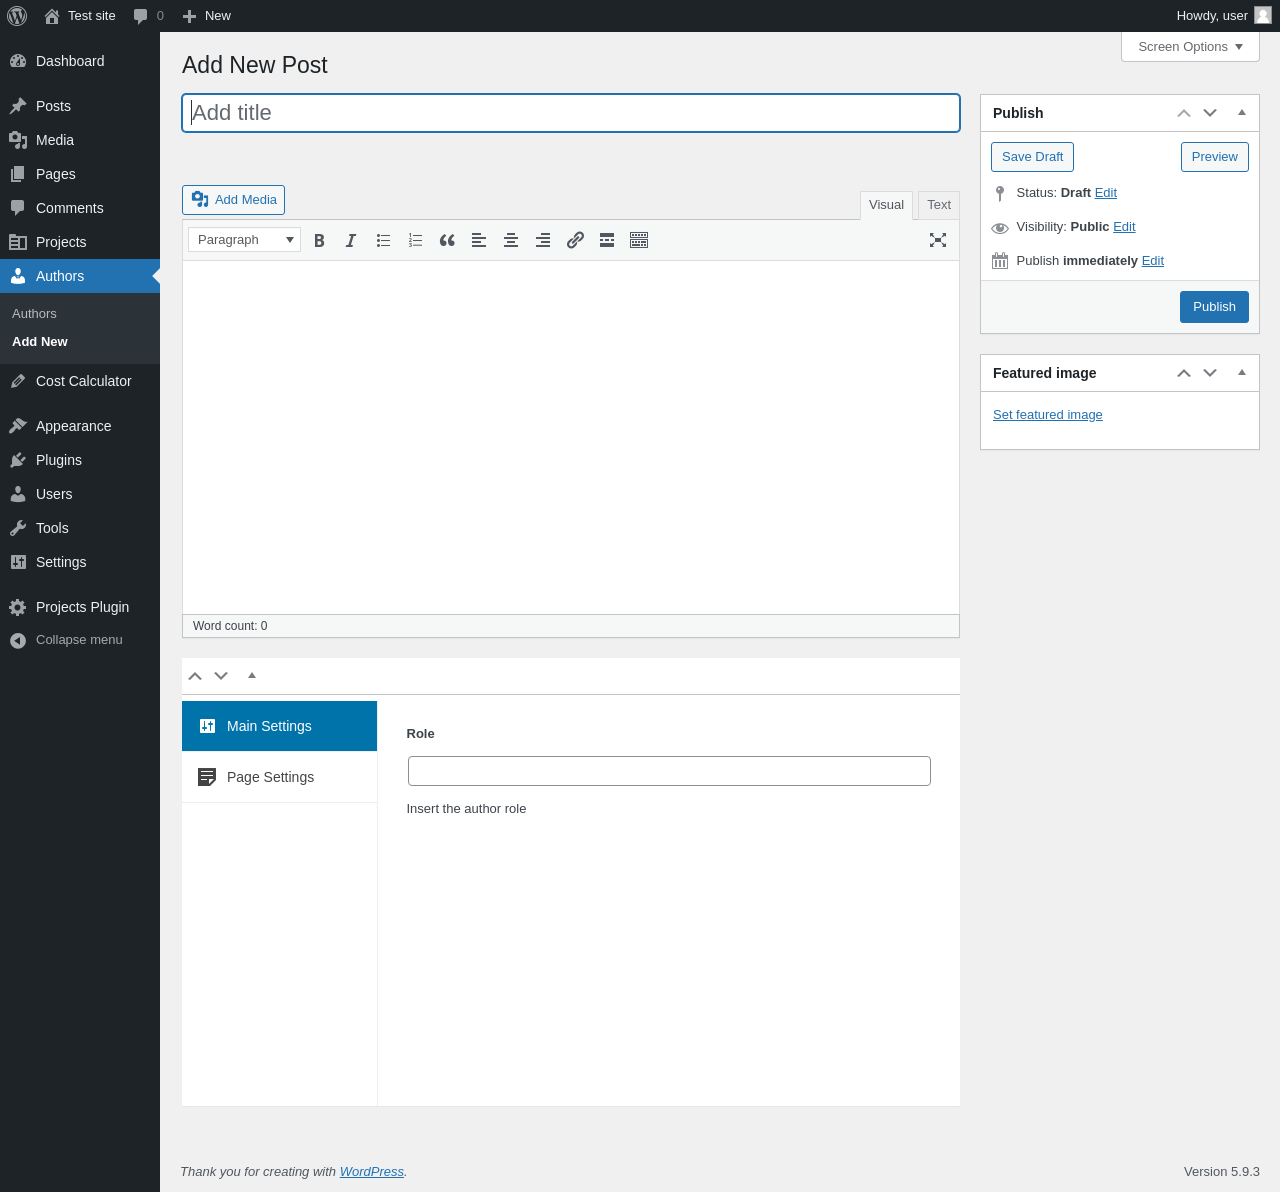1280x1192 pixels.
Task: Open the Howdy, user account menu
Action: [x=1223, y=16]
